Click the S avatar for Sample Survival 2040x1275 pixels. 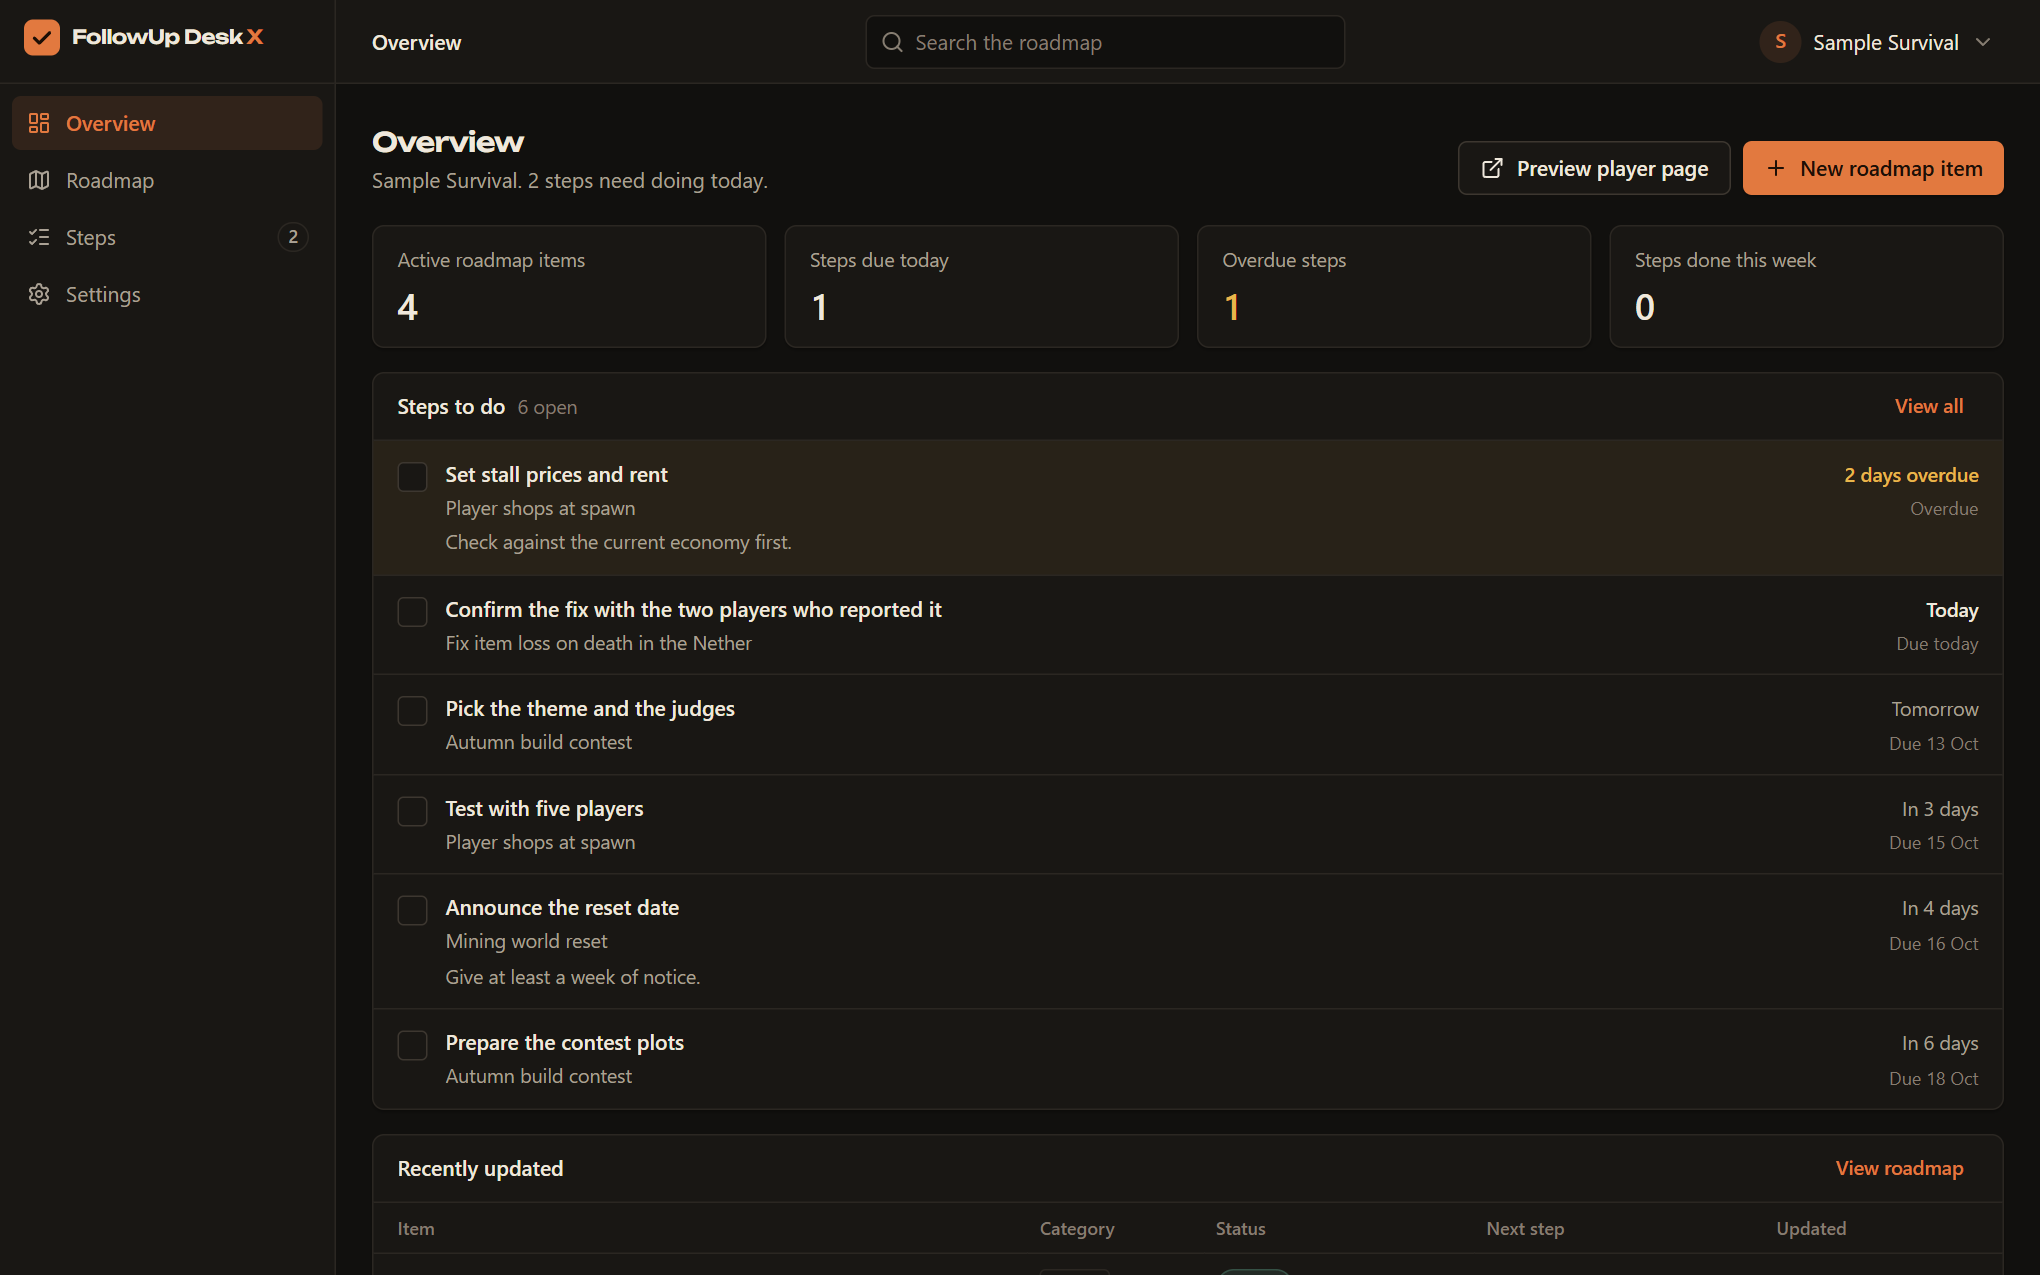1780,42
